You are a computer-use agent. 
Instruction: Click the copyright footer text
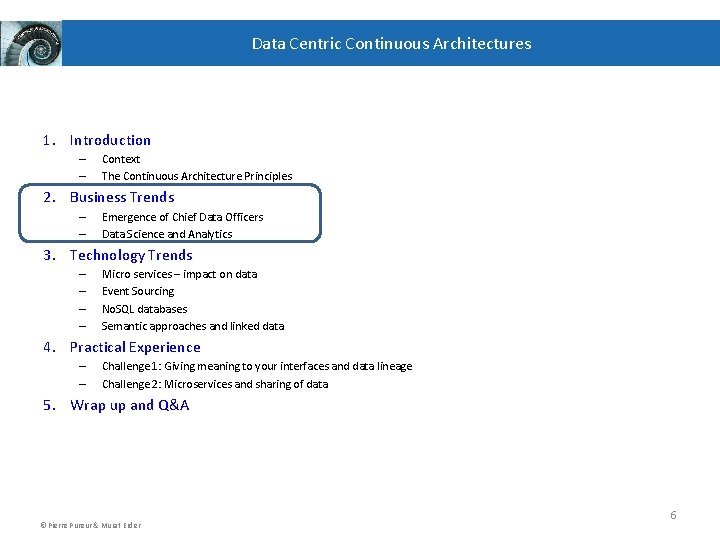point(91,525)
